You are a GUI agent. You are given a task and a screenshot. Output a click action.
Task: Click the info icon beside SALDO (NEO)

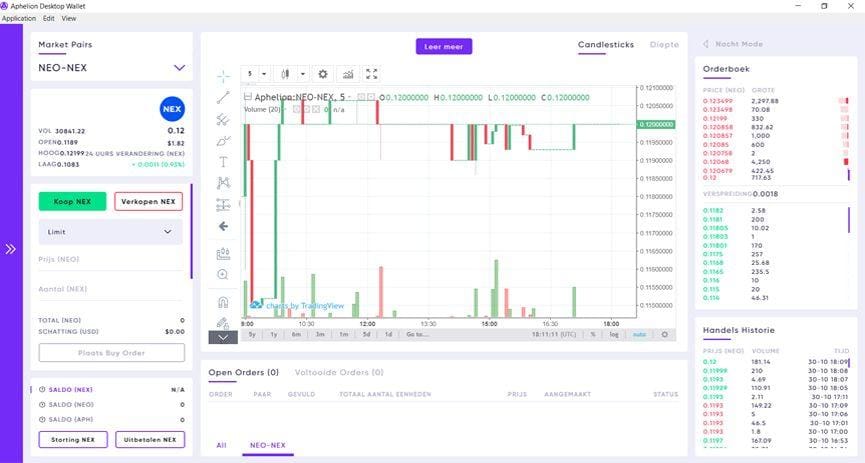click(x=42, y=405)
